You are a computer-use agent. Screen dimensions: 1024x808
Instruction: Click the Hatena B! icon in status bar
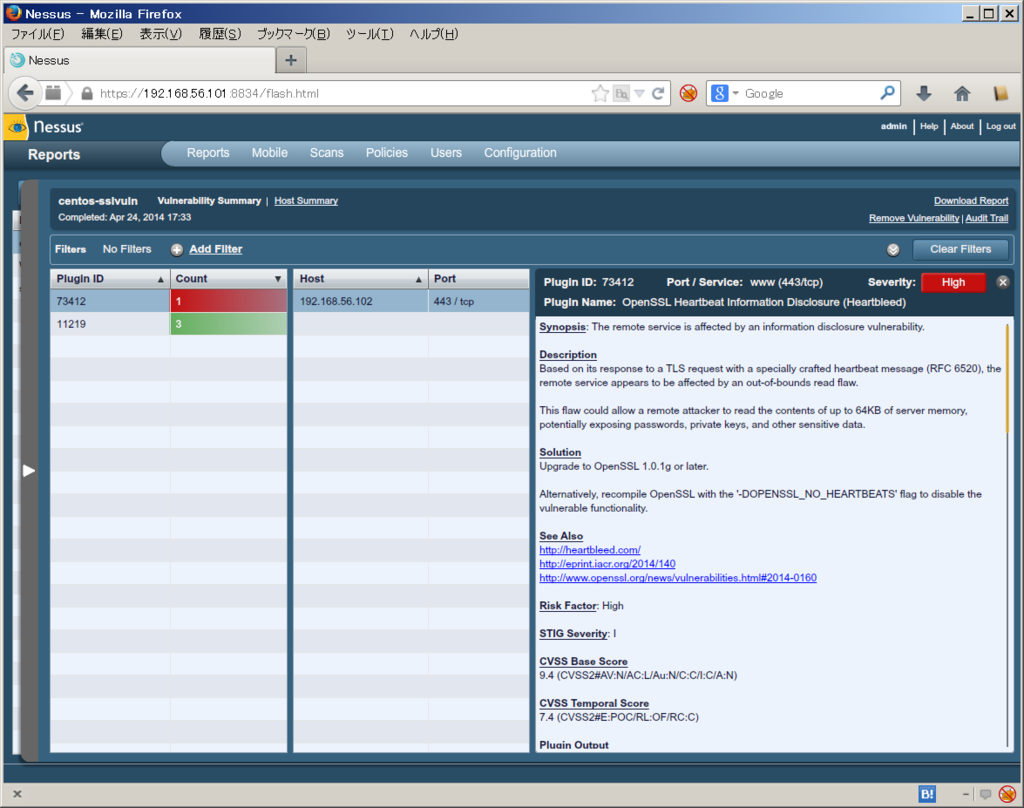pos(927,794)
